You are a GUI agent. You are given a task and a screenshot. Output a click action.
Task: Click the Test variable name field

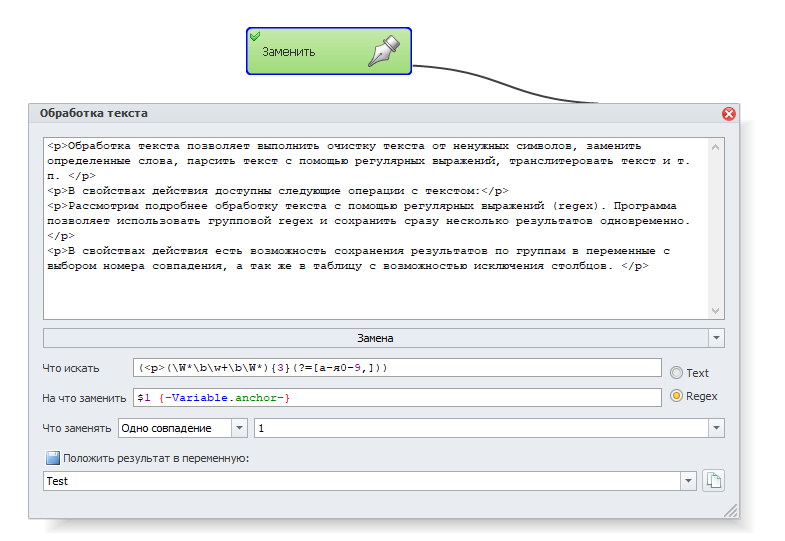coord(362,481)
